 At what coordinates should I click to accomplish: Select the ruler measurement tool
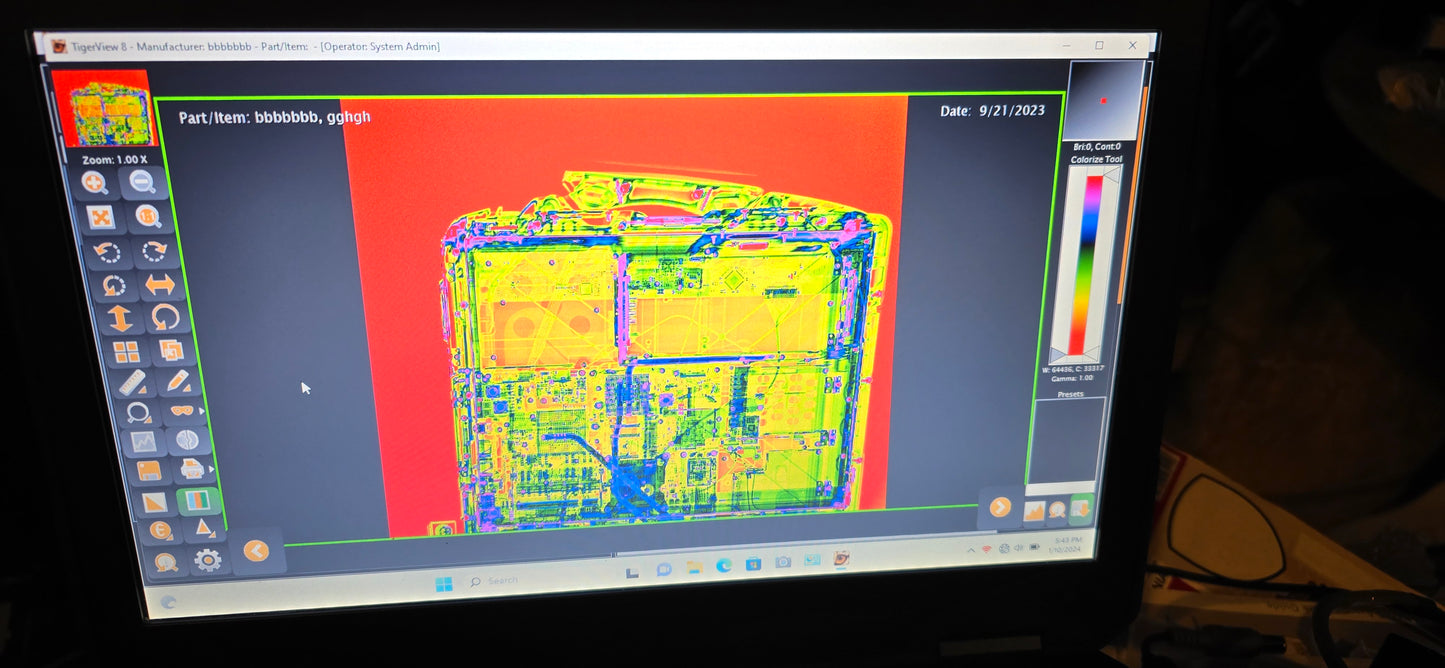[133, 381]
